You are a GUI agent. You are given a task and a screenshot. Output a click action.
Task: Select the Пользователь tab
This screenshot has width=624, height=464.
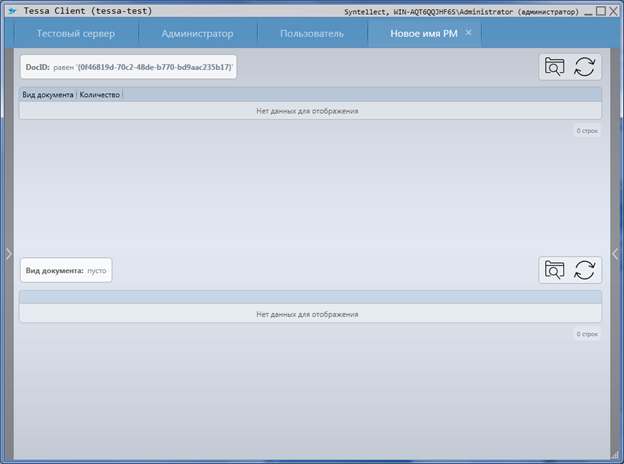312,34
